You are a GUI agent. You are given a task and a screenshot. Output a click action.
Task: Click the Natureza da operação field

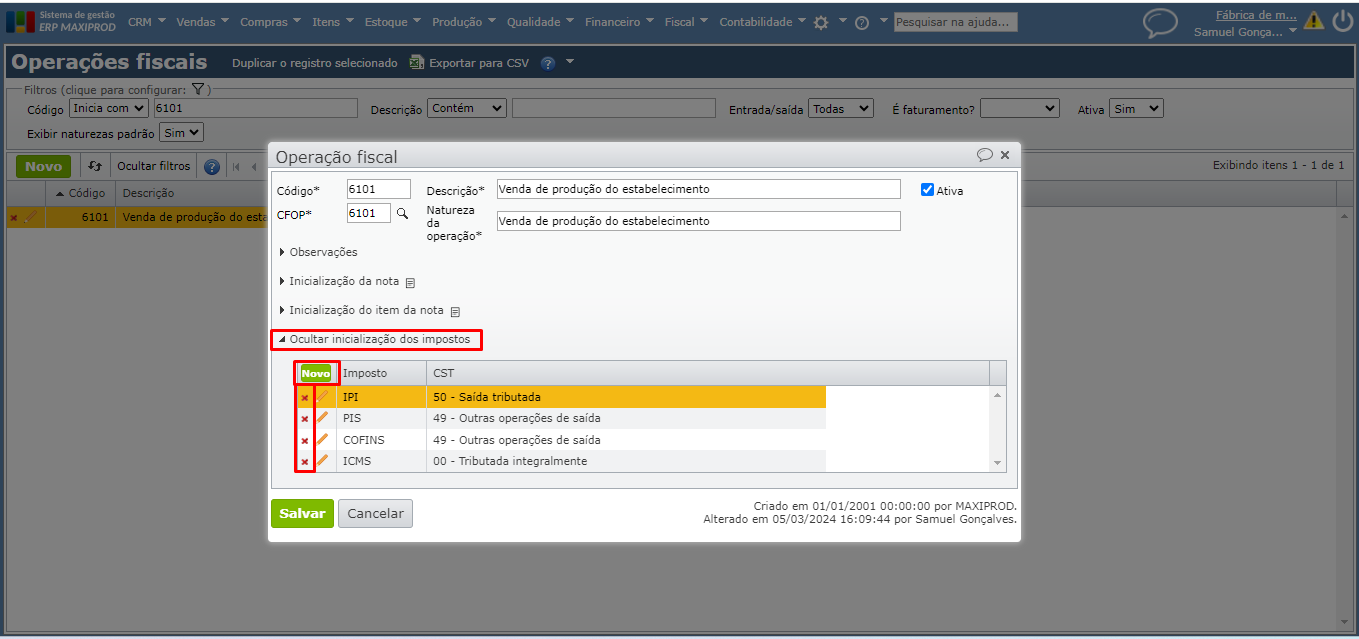tap(699, 221)
